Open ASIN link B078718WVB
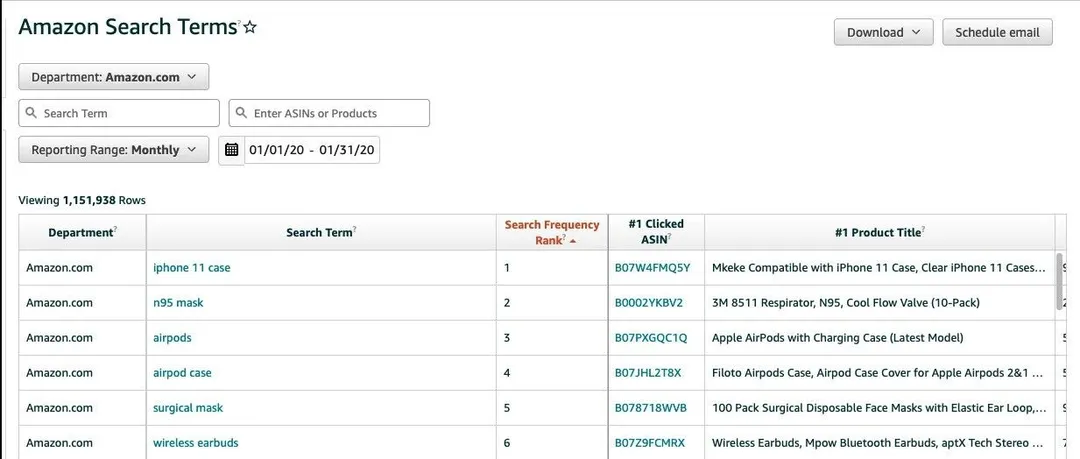Screen dimensions: 1080x459 651,408
